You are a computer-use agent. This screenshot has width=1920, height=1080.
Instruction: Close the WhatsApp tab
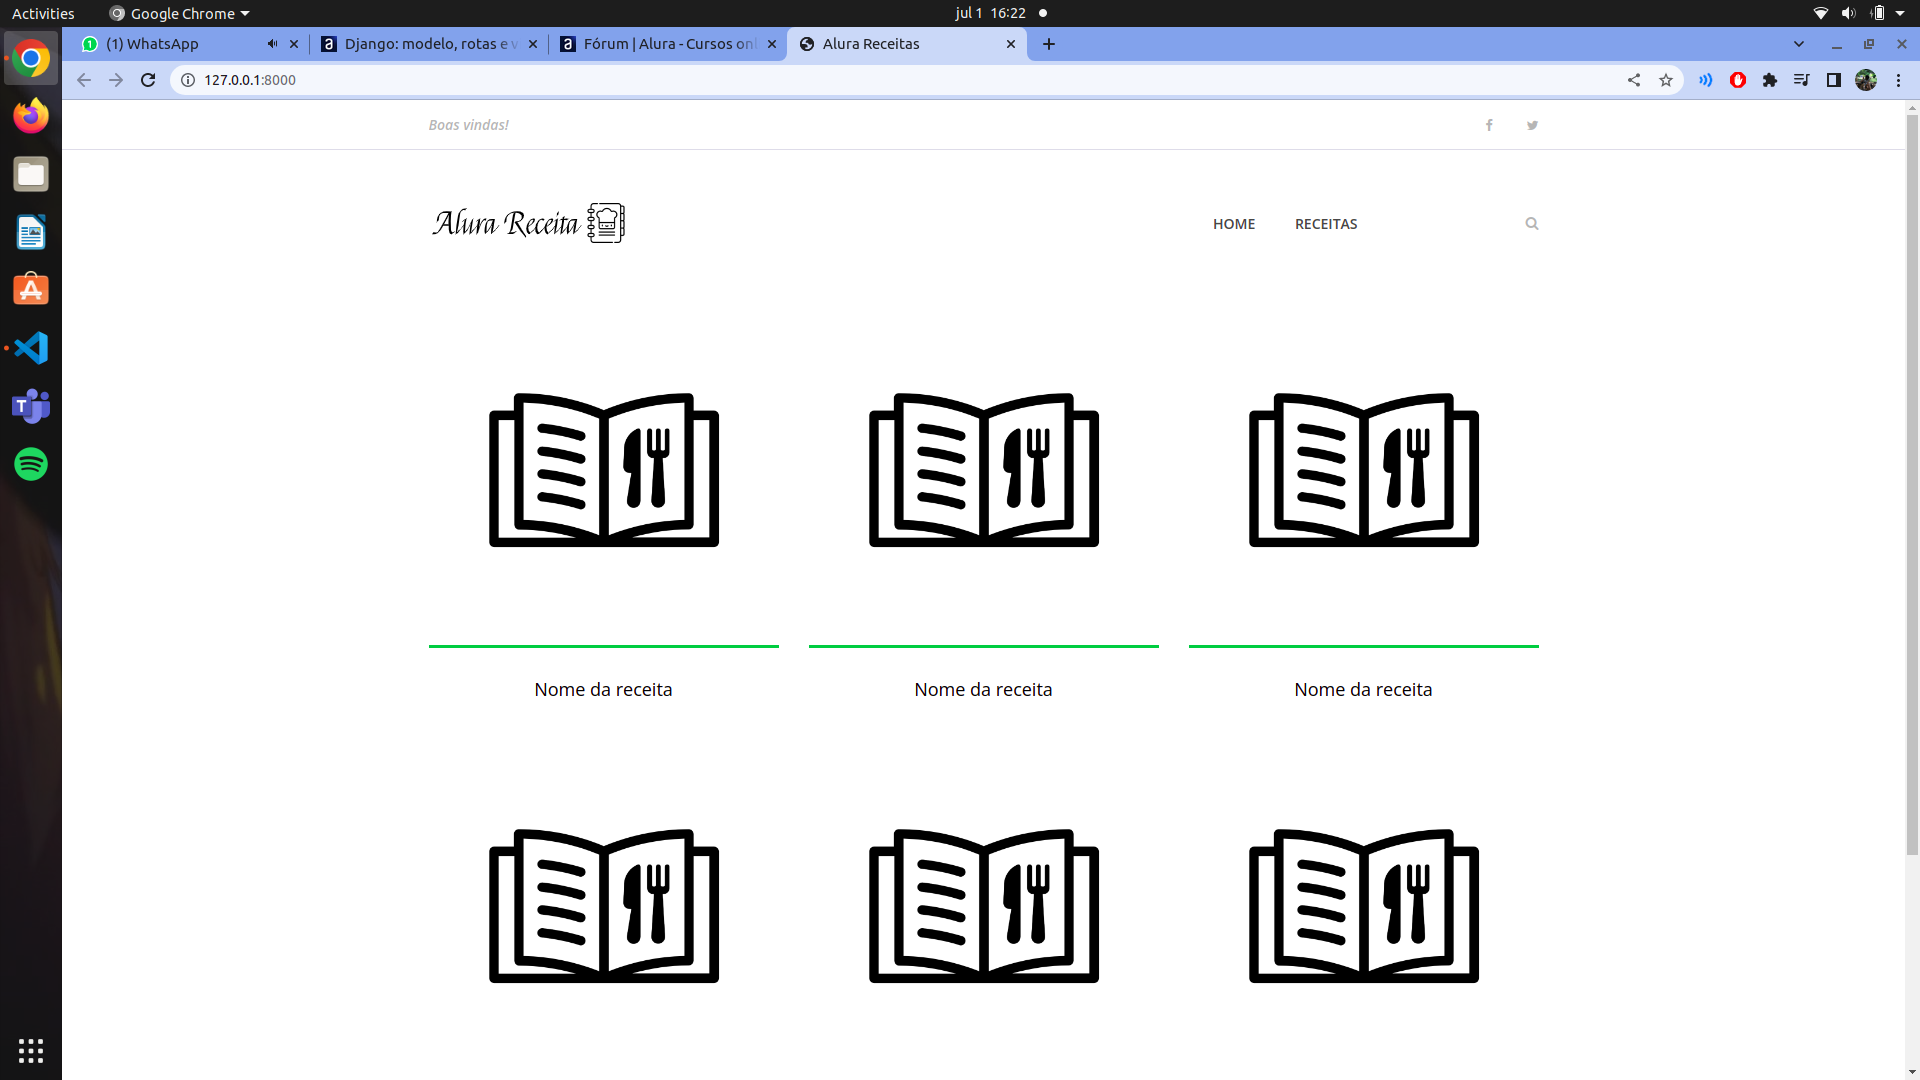(294, 44)
